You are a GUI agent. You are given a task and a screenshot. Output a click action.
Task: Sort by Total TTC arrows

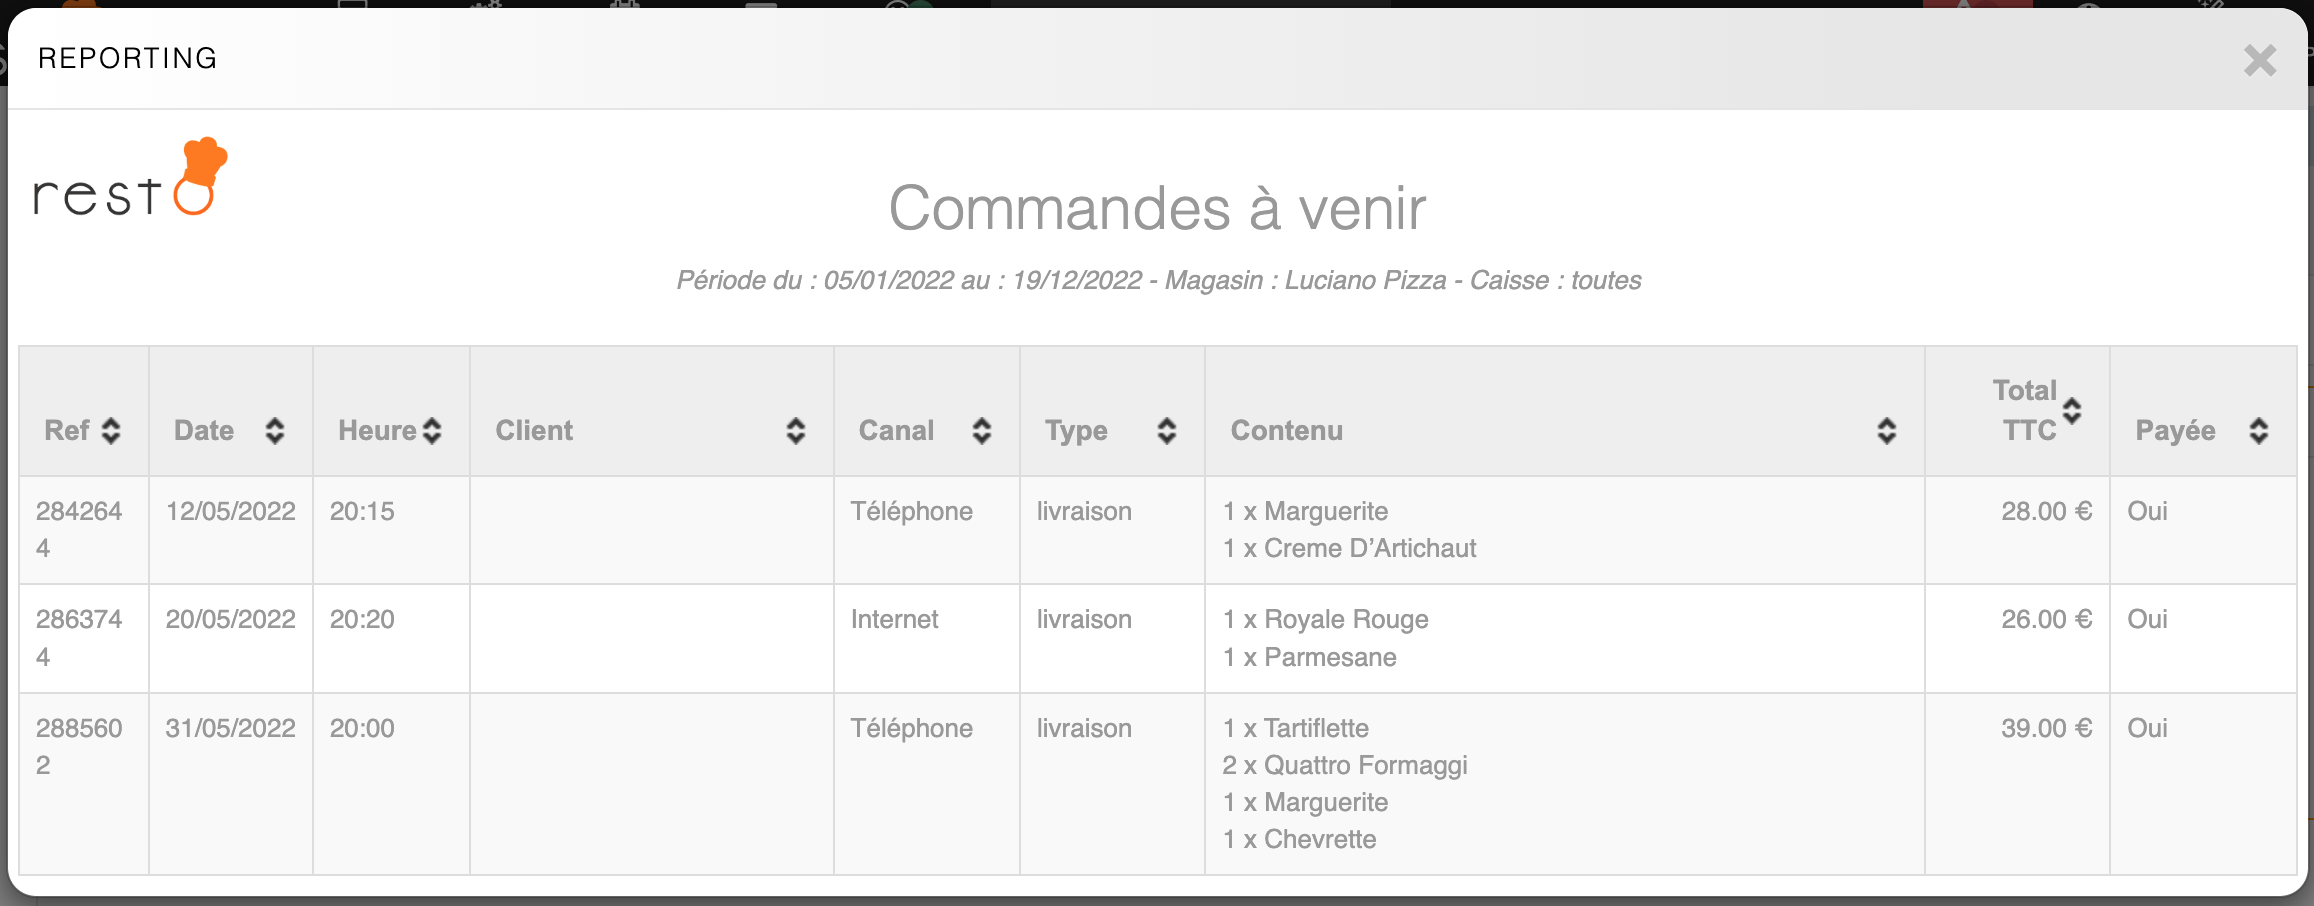click(2072, 410)
